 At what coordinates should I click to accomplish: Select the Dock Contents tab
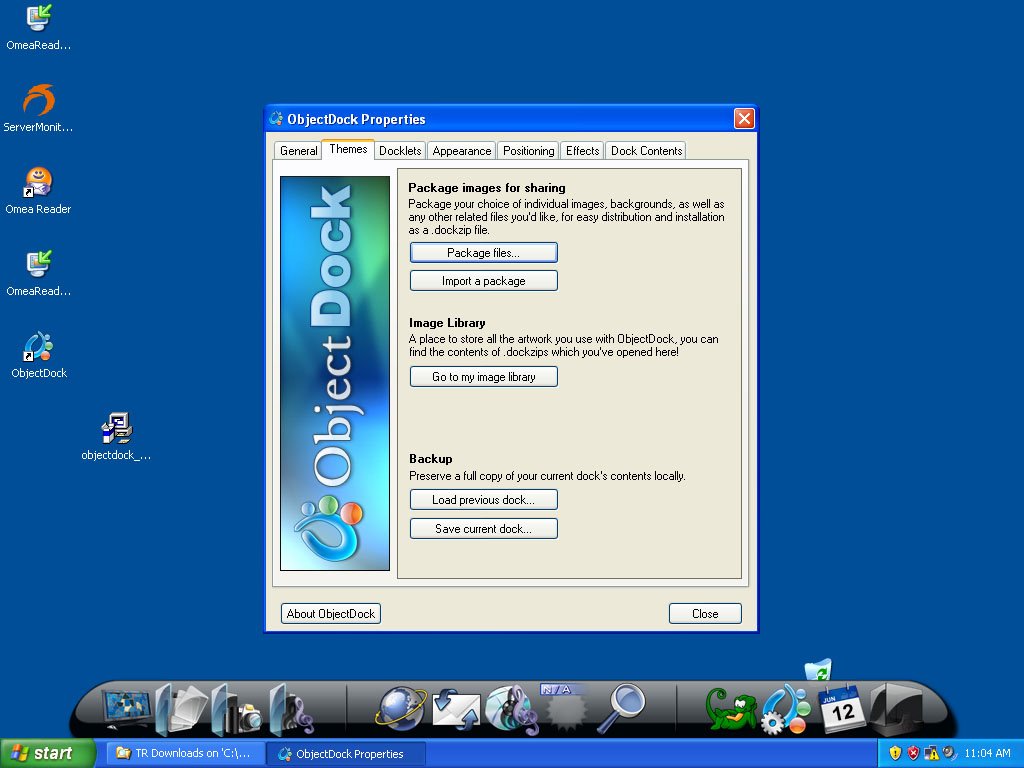[x=645, y=150]
